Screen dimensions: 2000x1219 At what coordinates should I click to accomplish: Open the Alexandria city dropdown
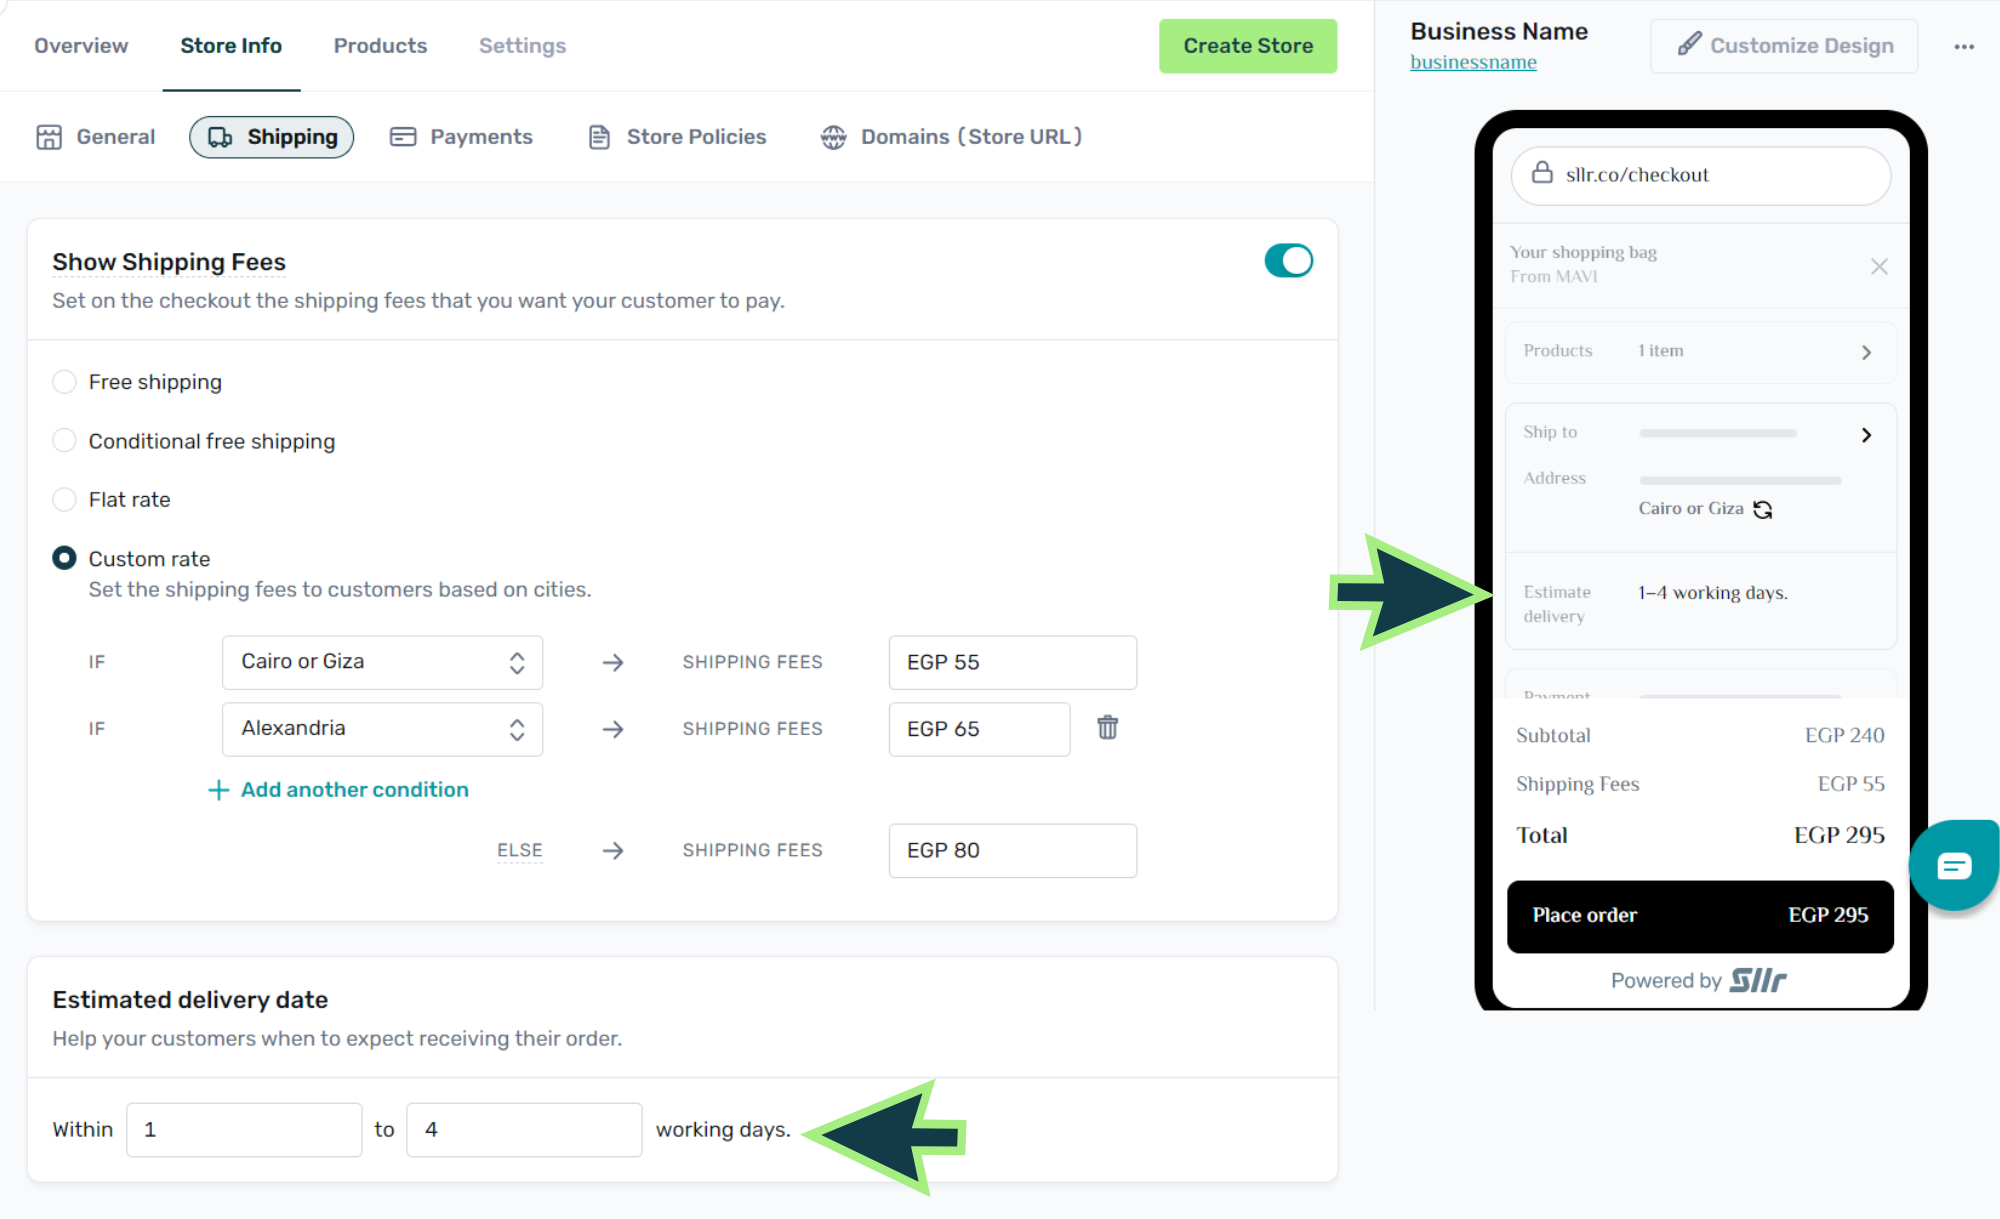click(382, 729)
